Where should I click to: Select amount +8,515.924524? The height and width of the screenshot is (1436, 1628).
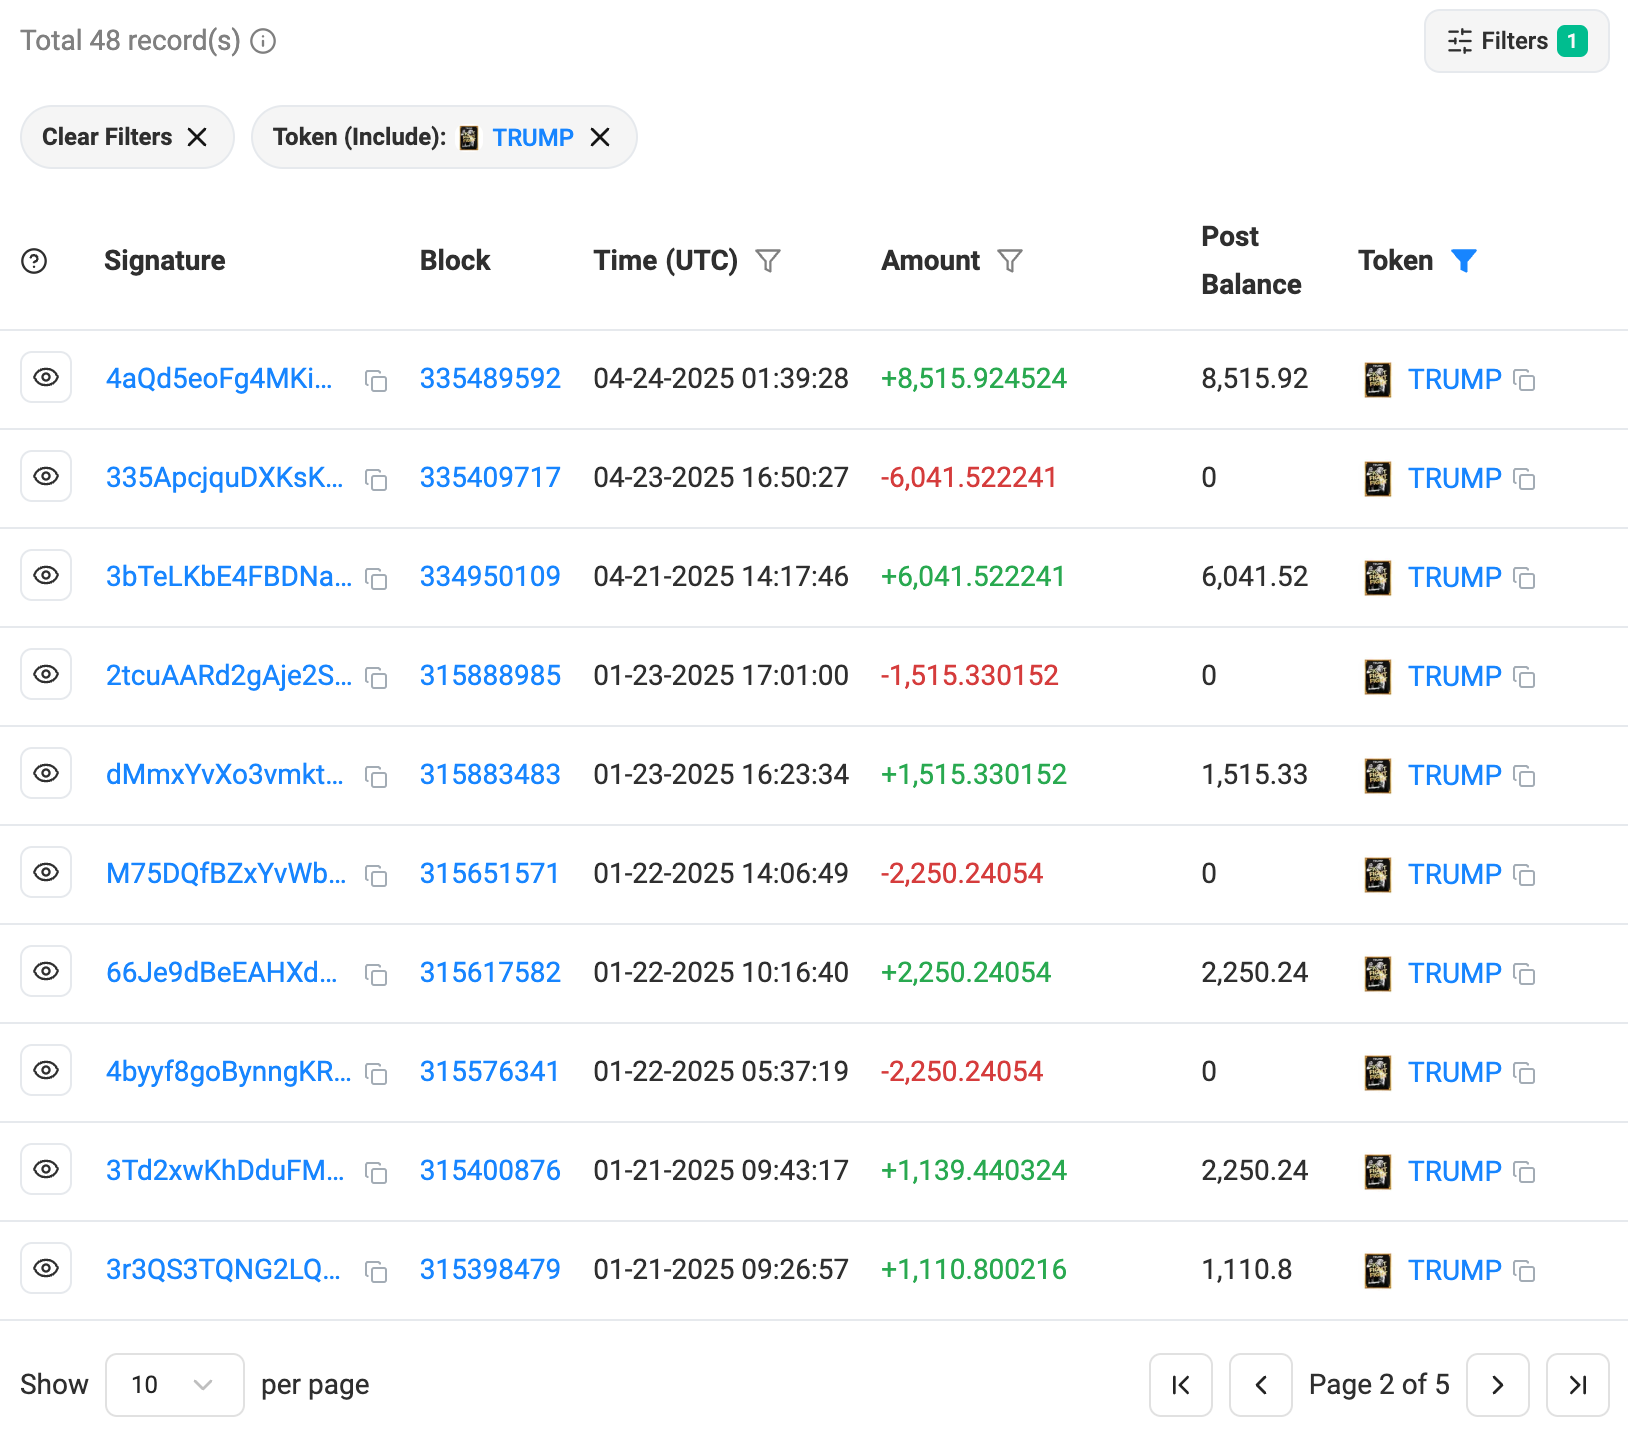[974, 379]
